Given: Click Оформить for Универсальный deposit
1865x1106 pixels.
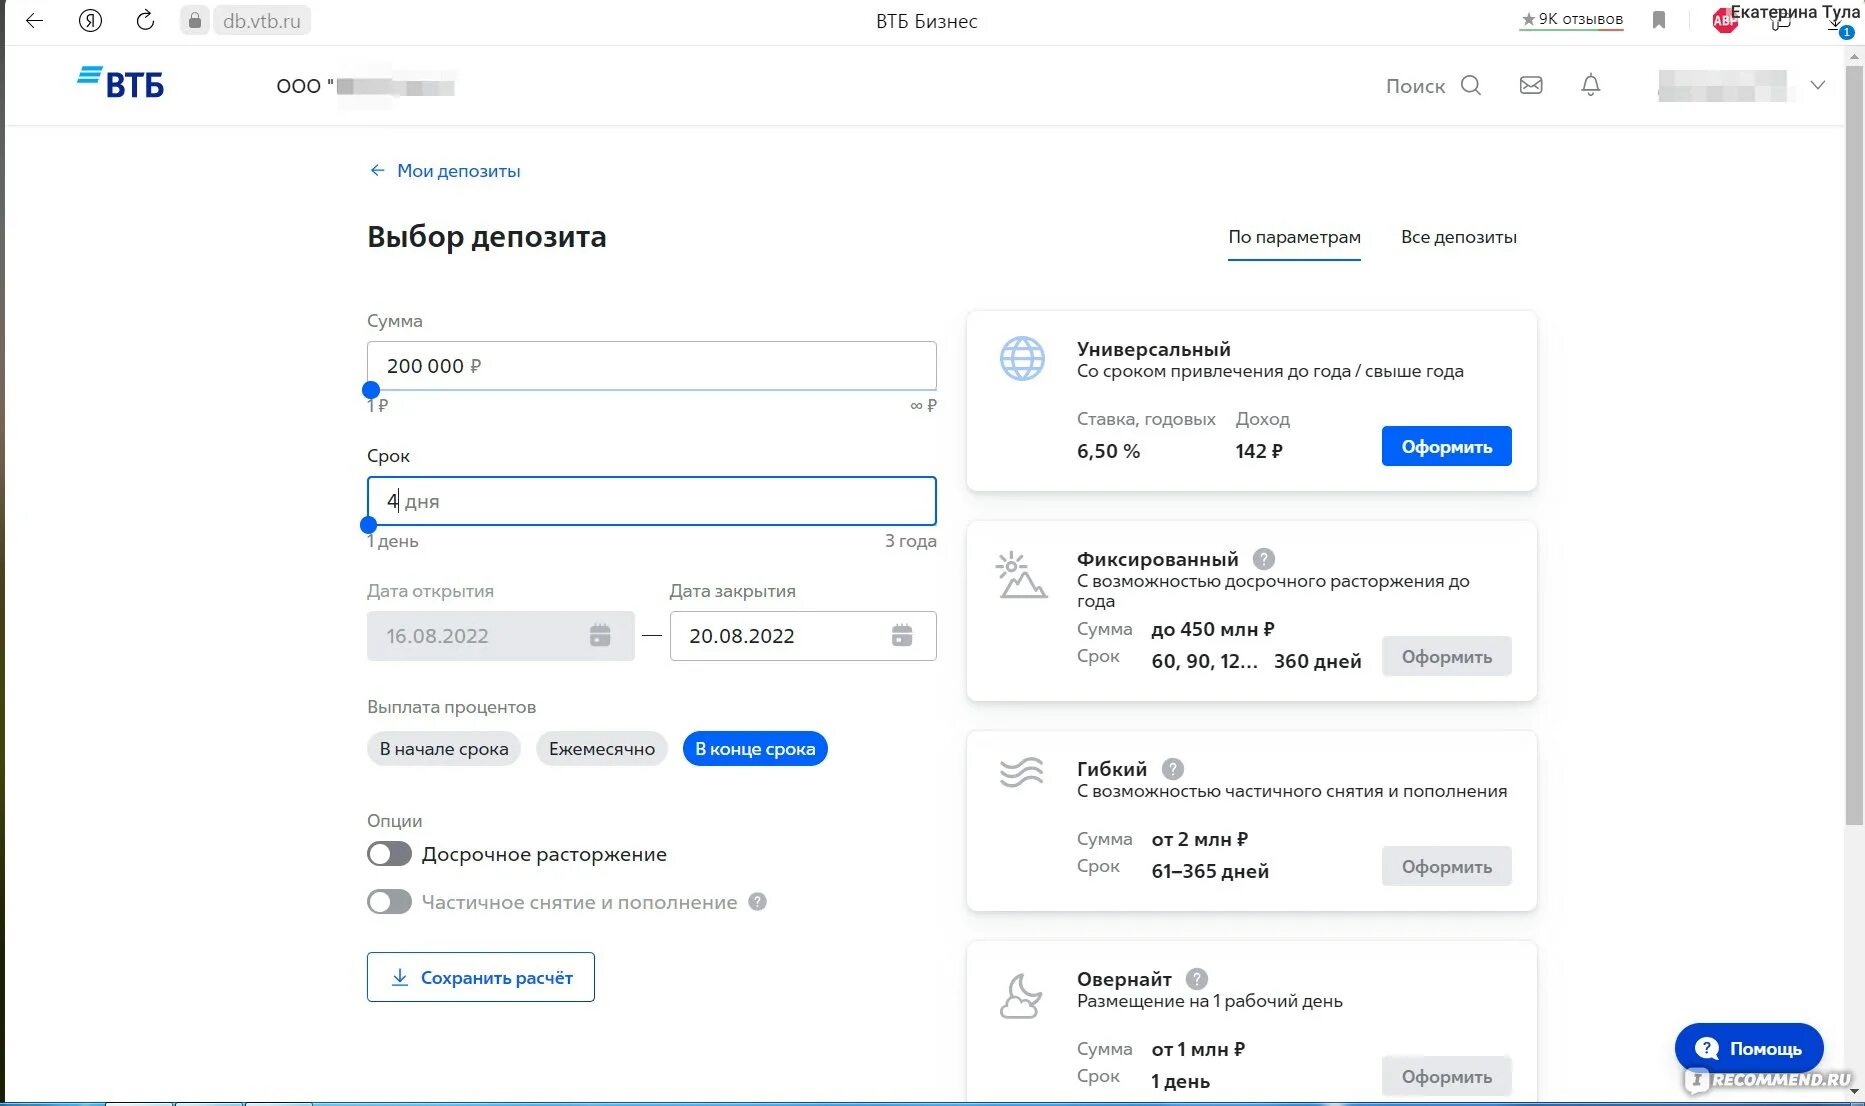Looking at the screenshot, I should click(x=1447, y=446).
